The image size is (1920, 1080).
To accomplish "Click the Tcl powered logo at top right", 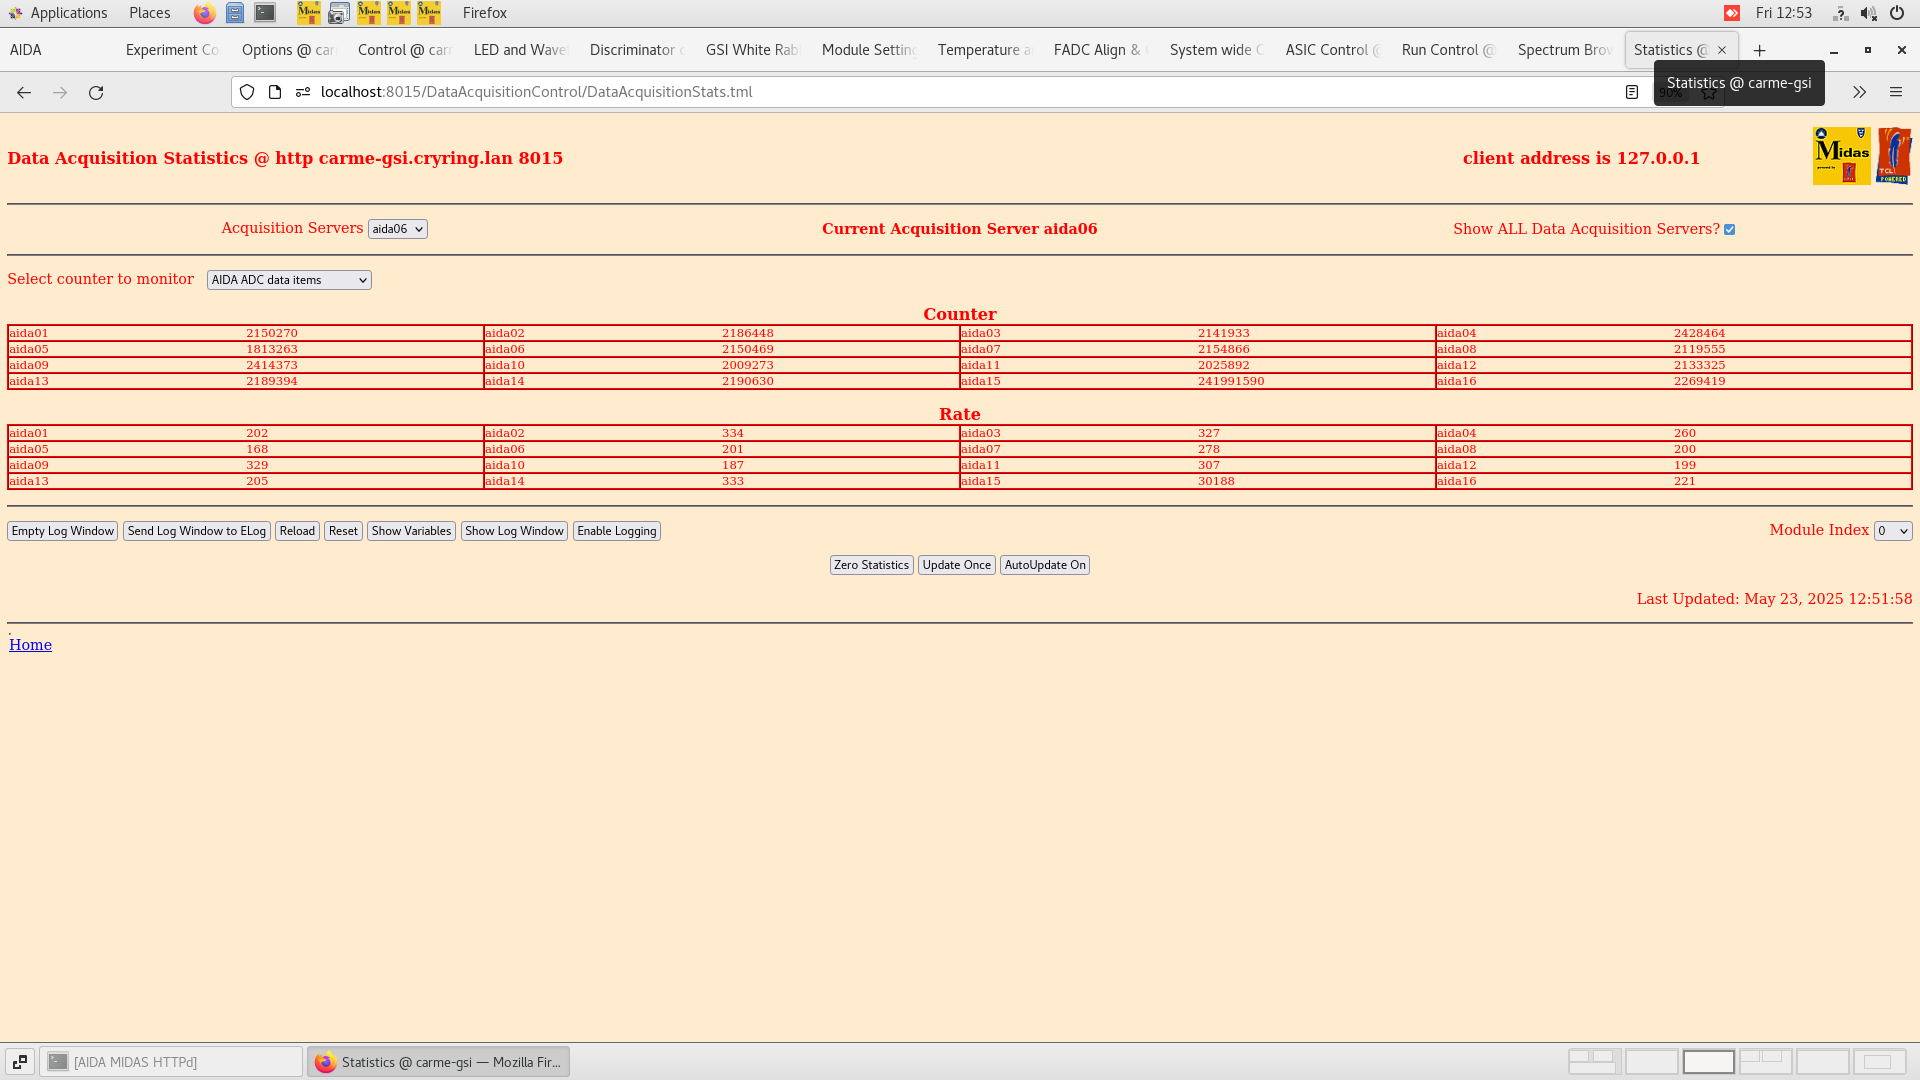I will point(1895,154).
